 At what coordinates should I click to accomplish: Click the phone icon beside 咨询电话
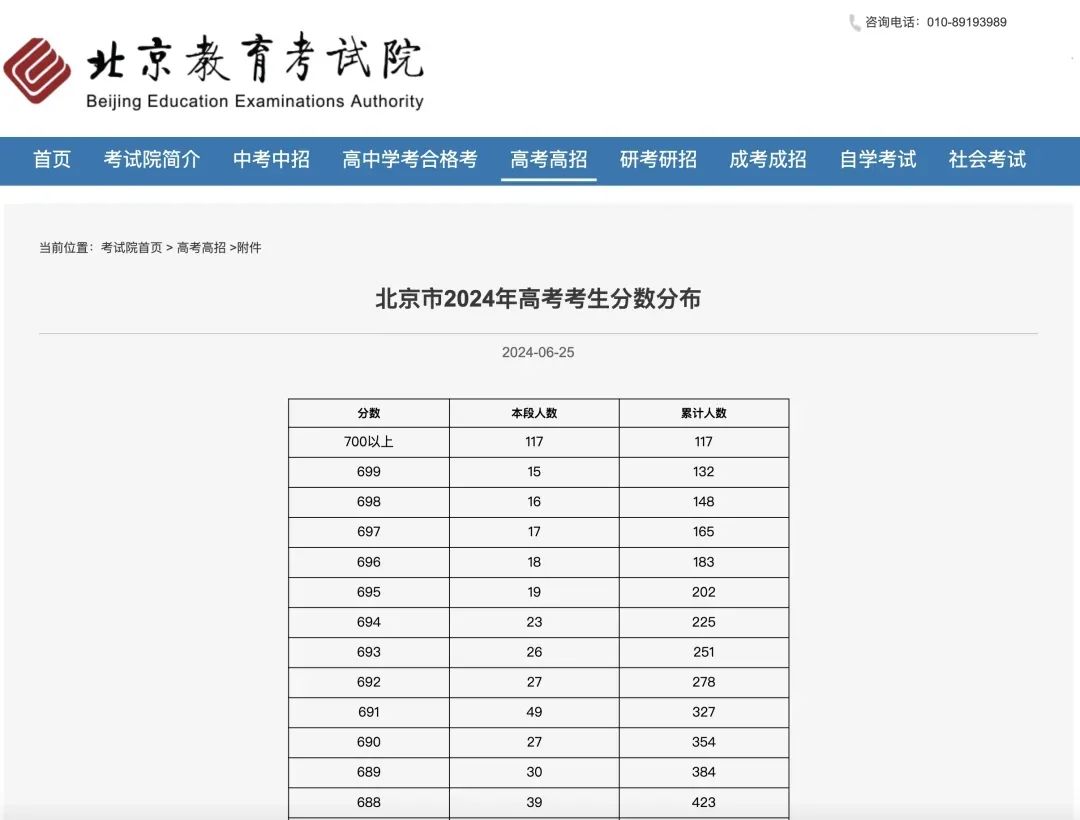(x=854, y=23)
